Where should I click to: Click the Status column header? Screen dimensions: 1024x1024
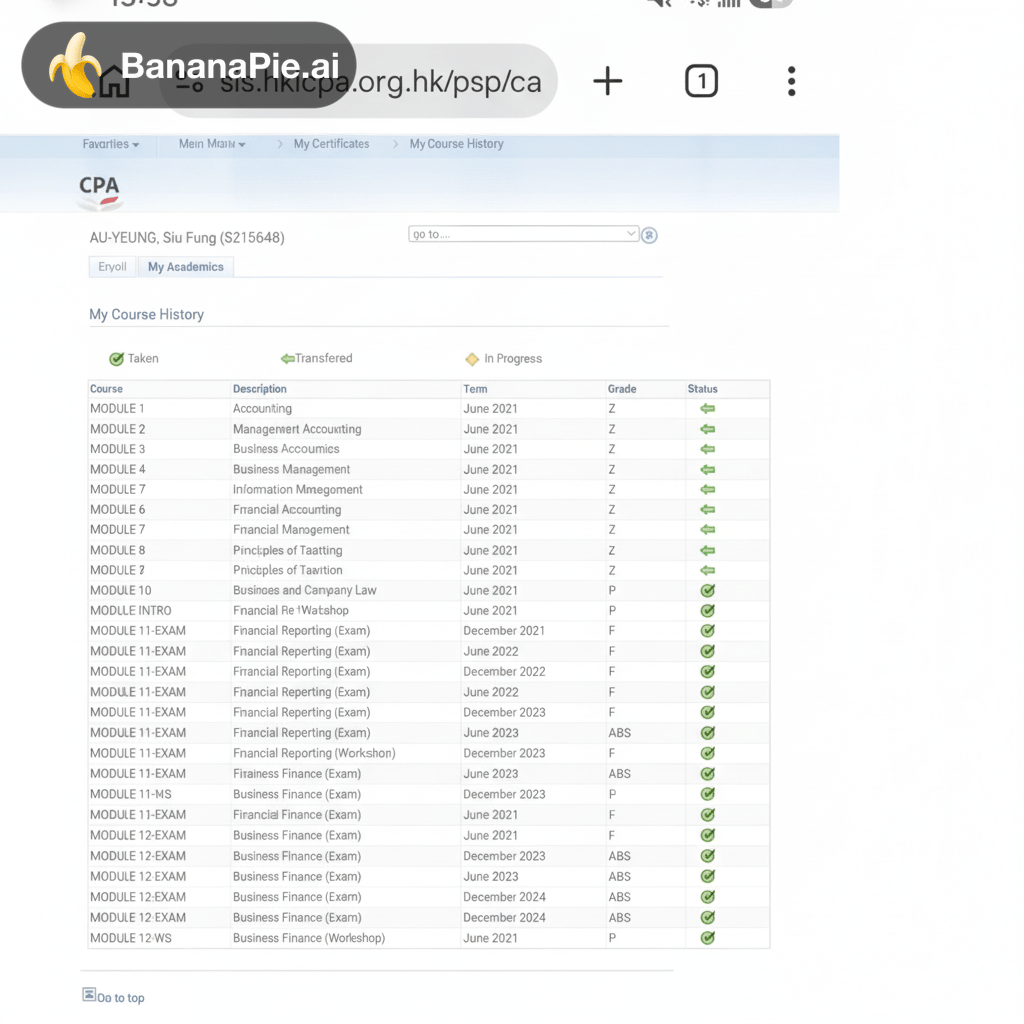coord(703,389)
